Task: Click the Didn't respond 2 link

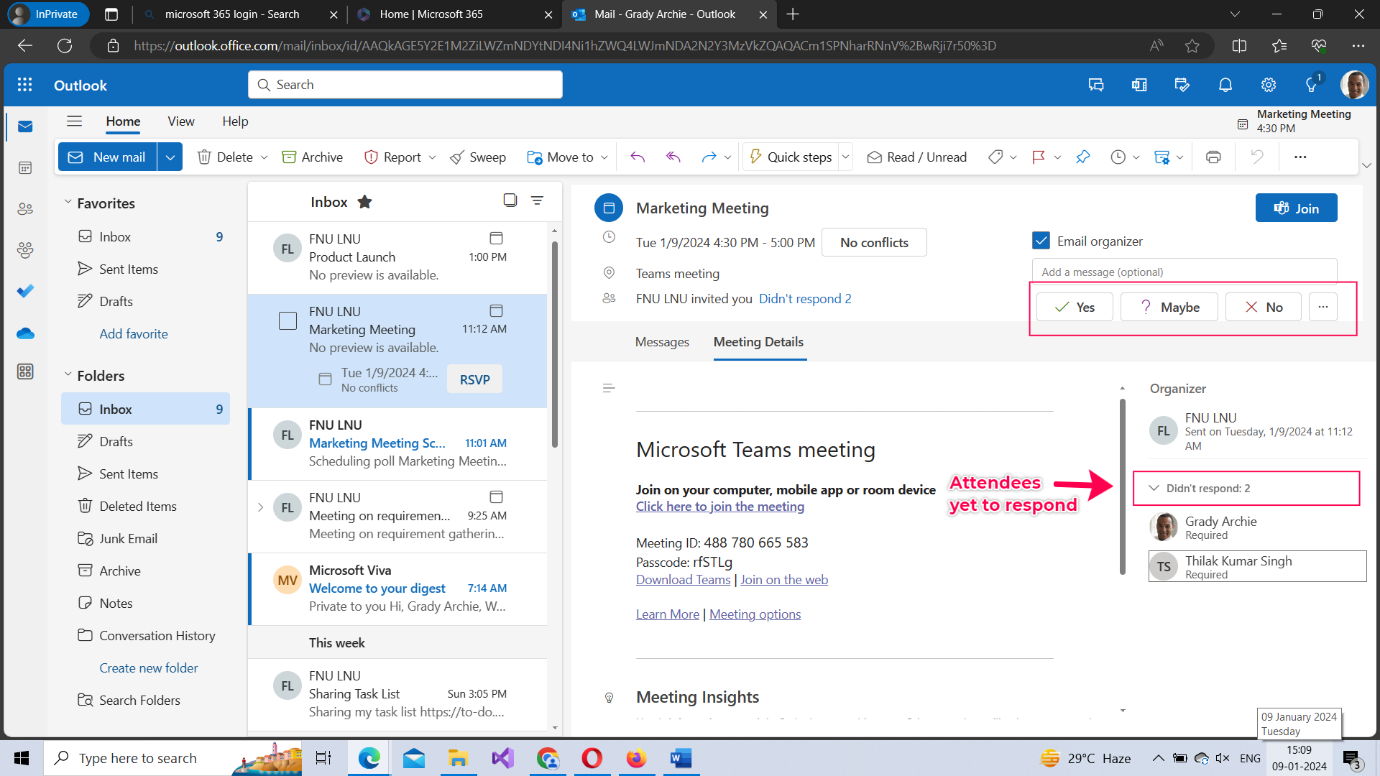Action: tap(805, 299)
